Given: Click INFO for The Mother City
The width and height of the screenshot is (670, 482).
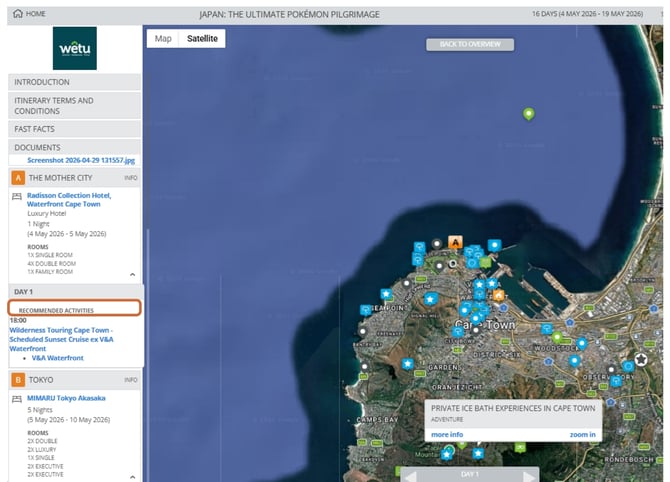Looking at the screenshot, I should point(131,178).
